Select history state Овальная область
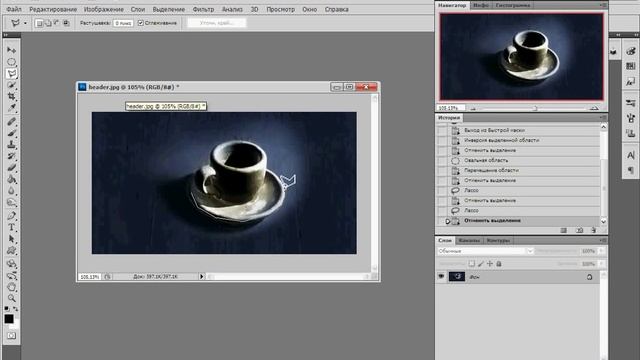 click(518, 160)
